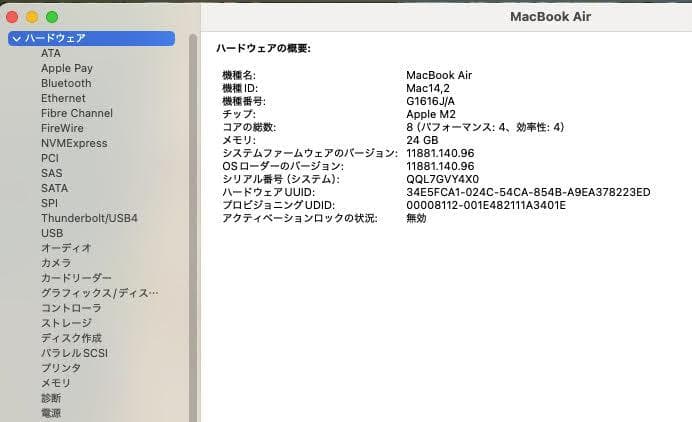The width and height of the screenshot is (692, 422).
Task: Click the チップ label
Action: tap(239, 114)
